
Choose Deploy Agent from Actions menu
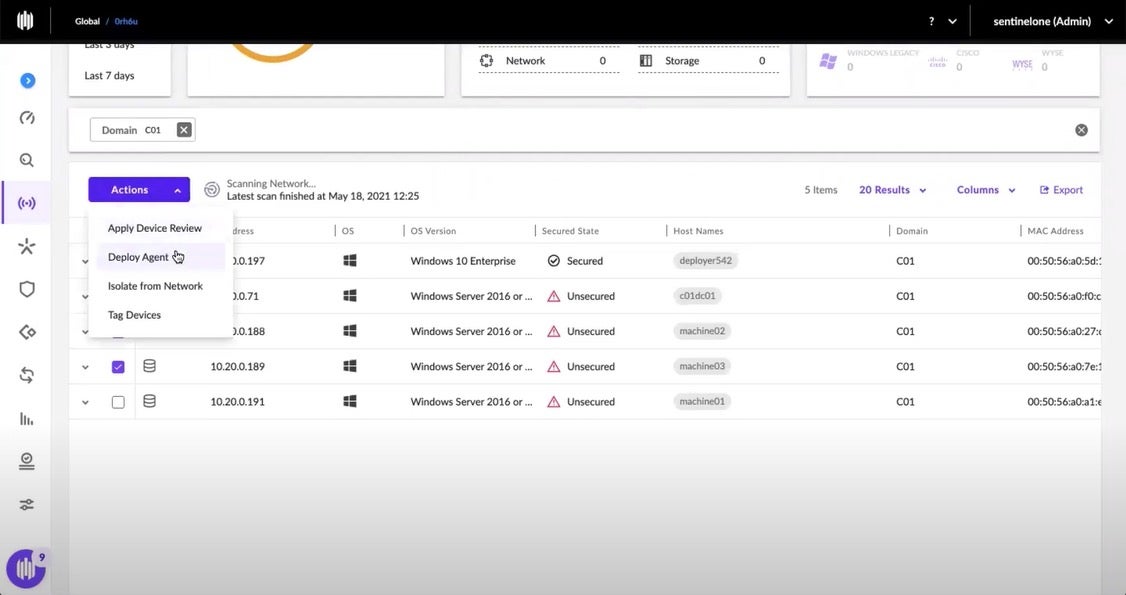tap(139, 257)
